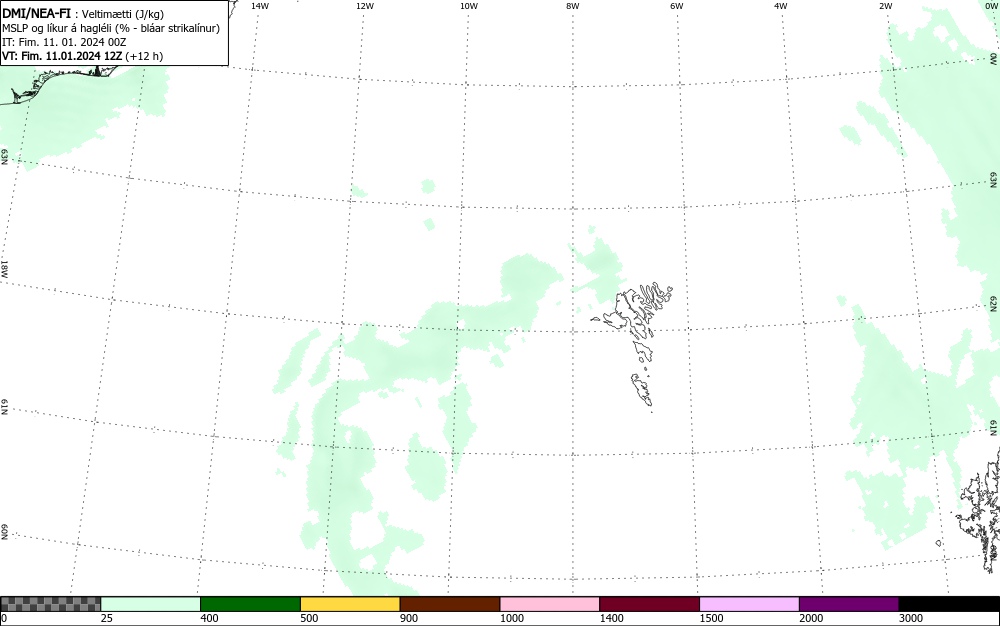Select the yellow 500–900 legend swatch
1000x626 pixels.
(350, 604)
